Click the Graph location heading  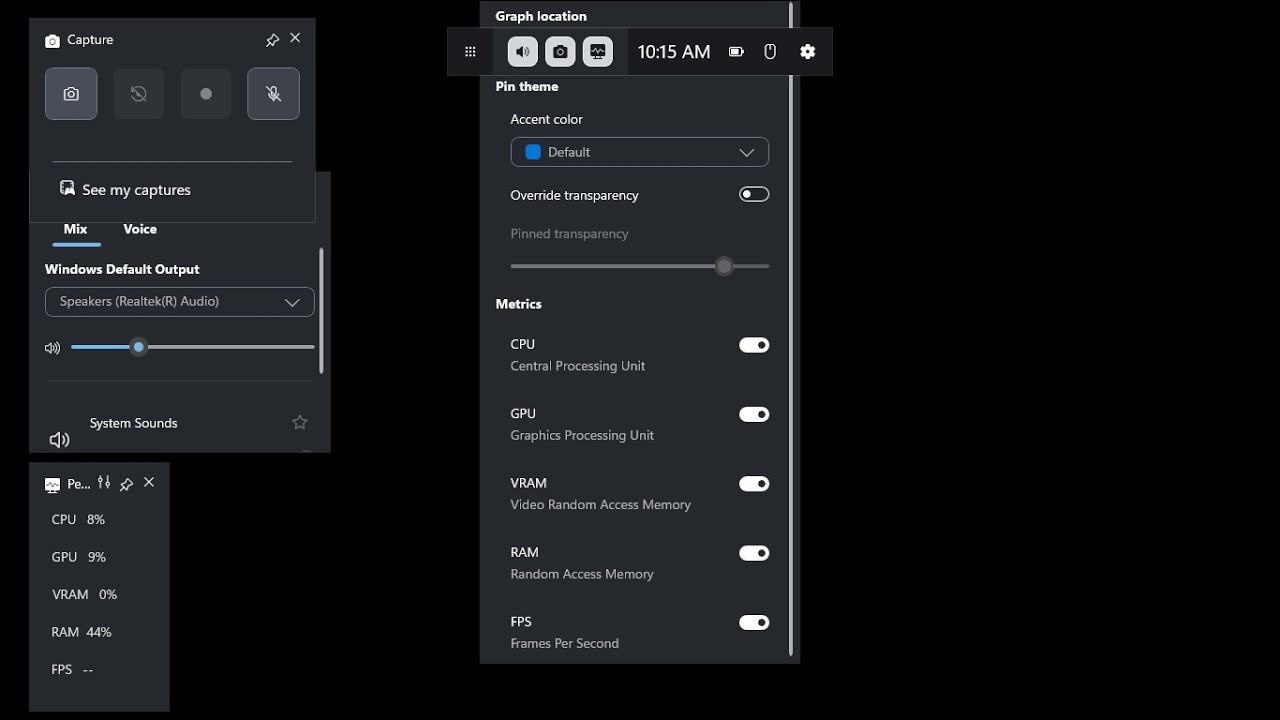[x=541, y=16]
